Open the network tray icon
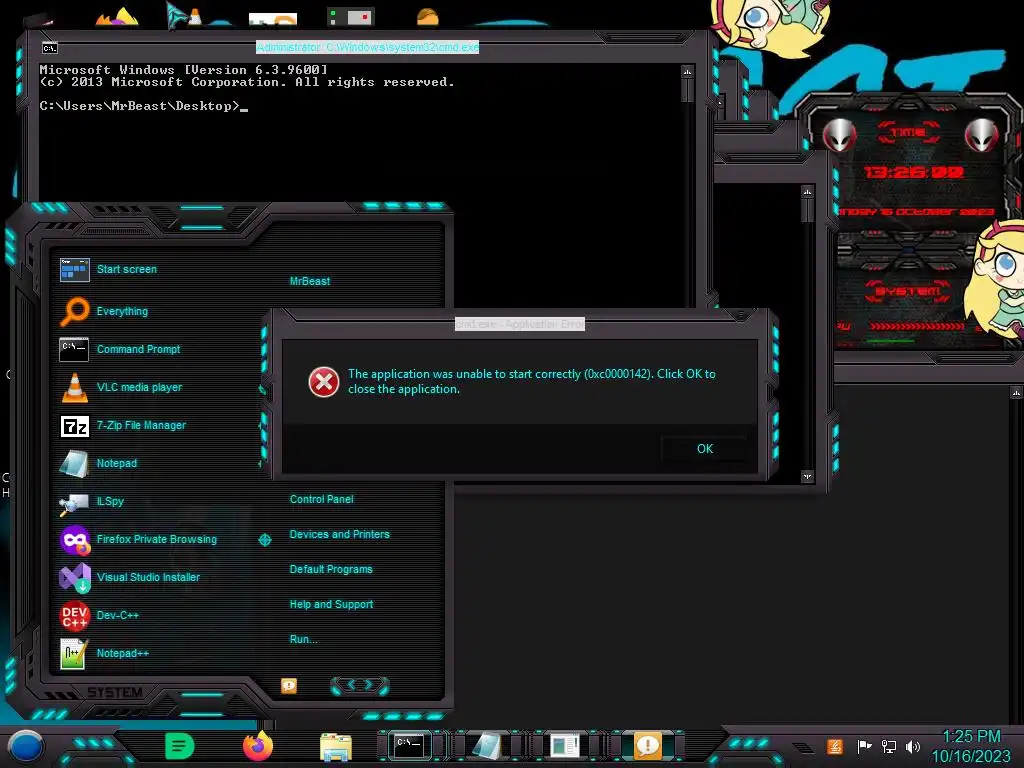Screen dimensions: 1024x768 889,746
